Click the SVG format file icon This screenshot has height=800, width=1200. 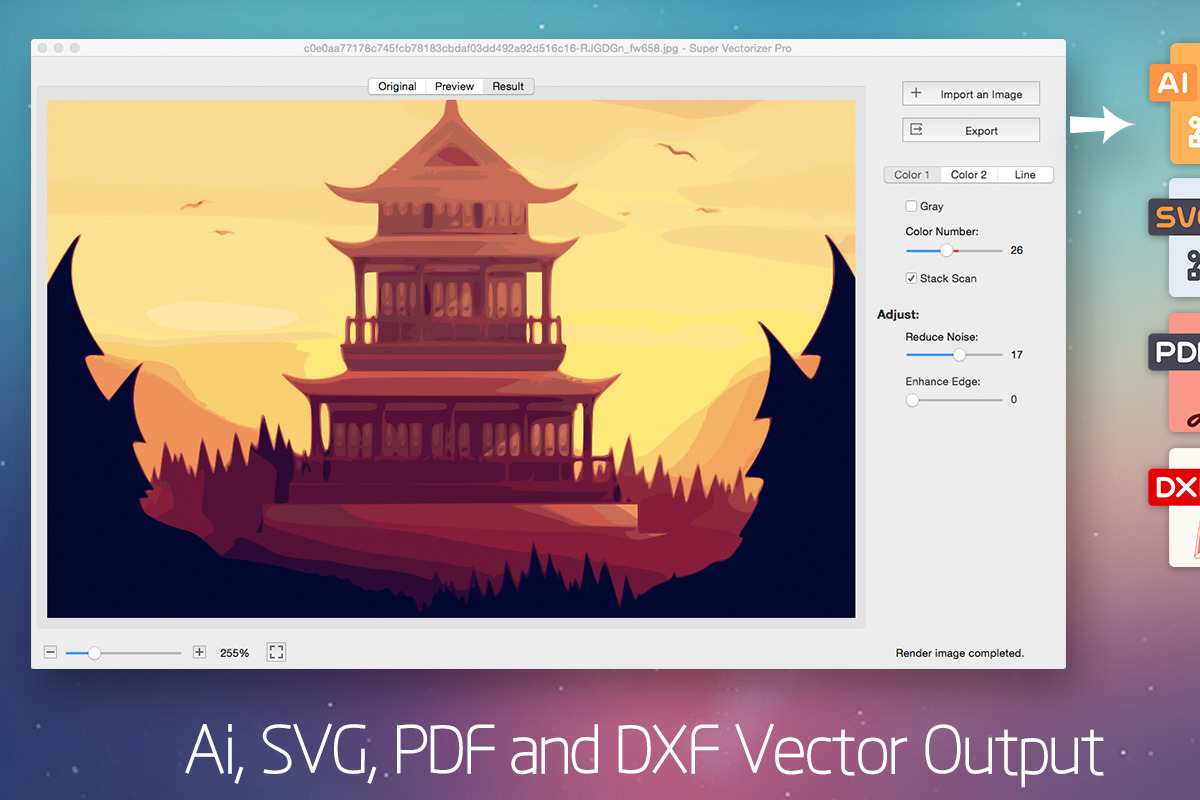point(1175,238)
